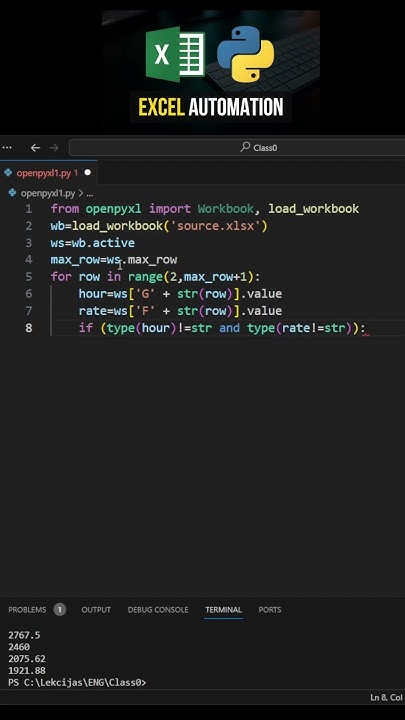Click terminal output value 1921.88
Viewport: 405px width, 720px height.
point(27,671)
